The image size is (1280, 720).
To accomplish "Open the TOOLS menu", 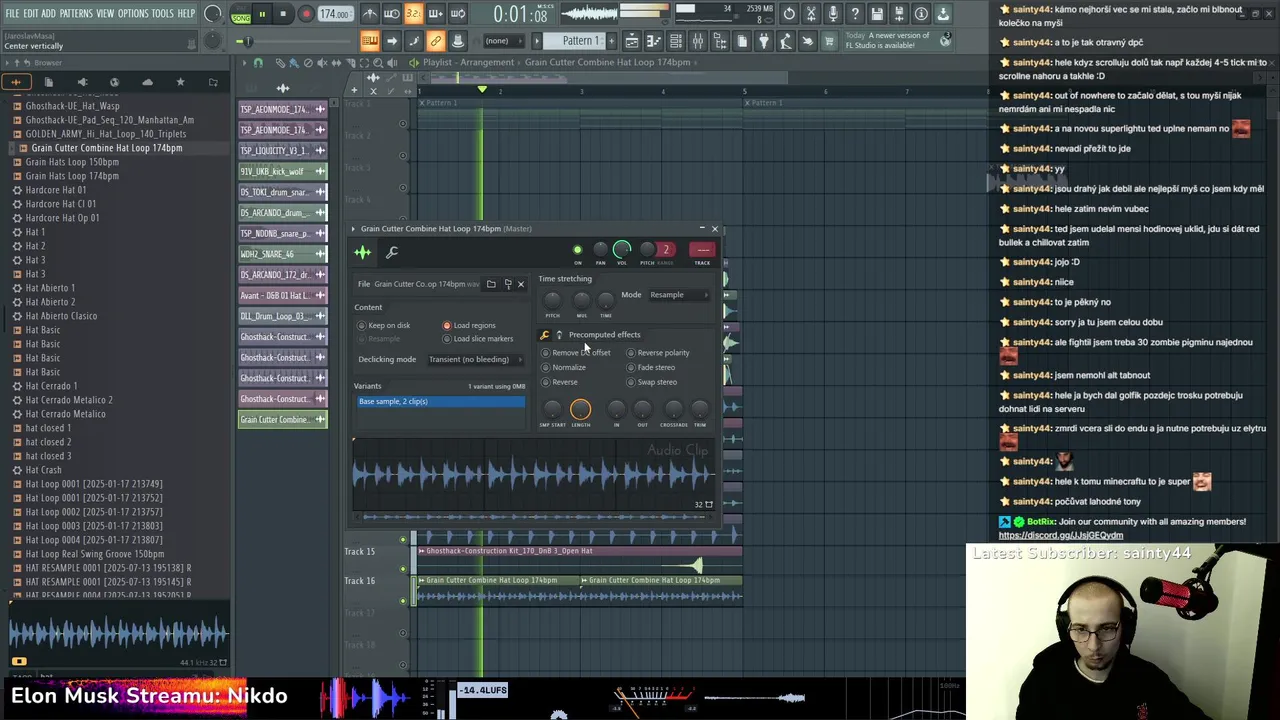I will click(x=163, y=14).
